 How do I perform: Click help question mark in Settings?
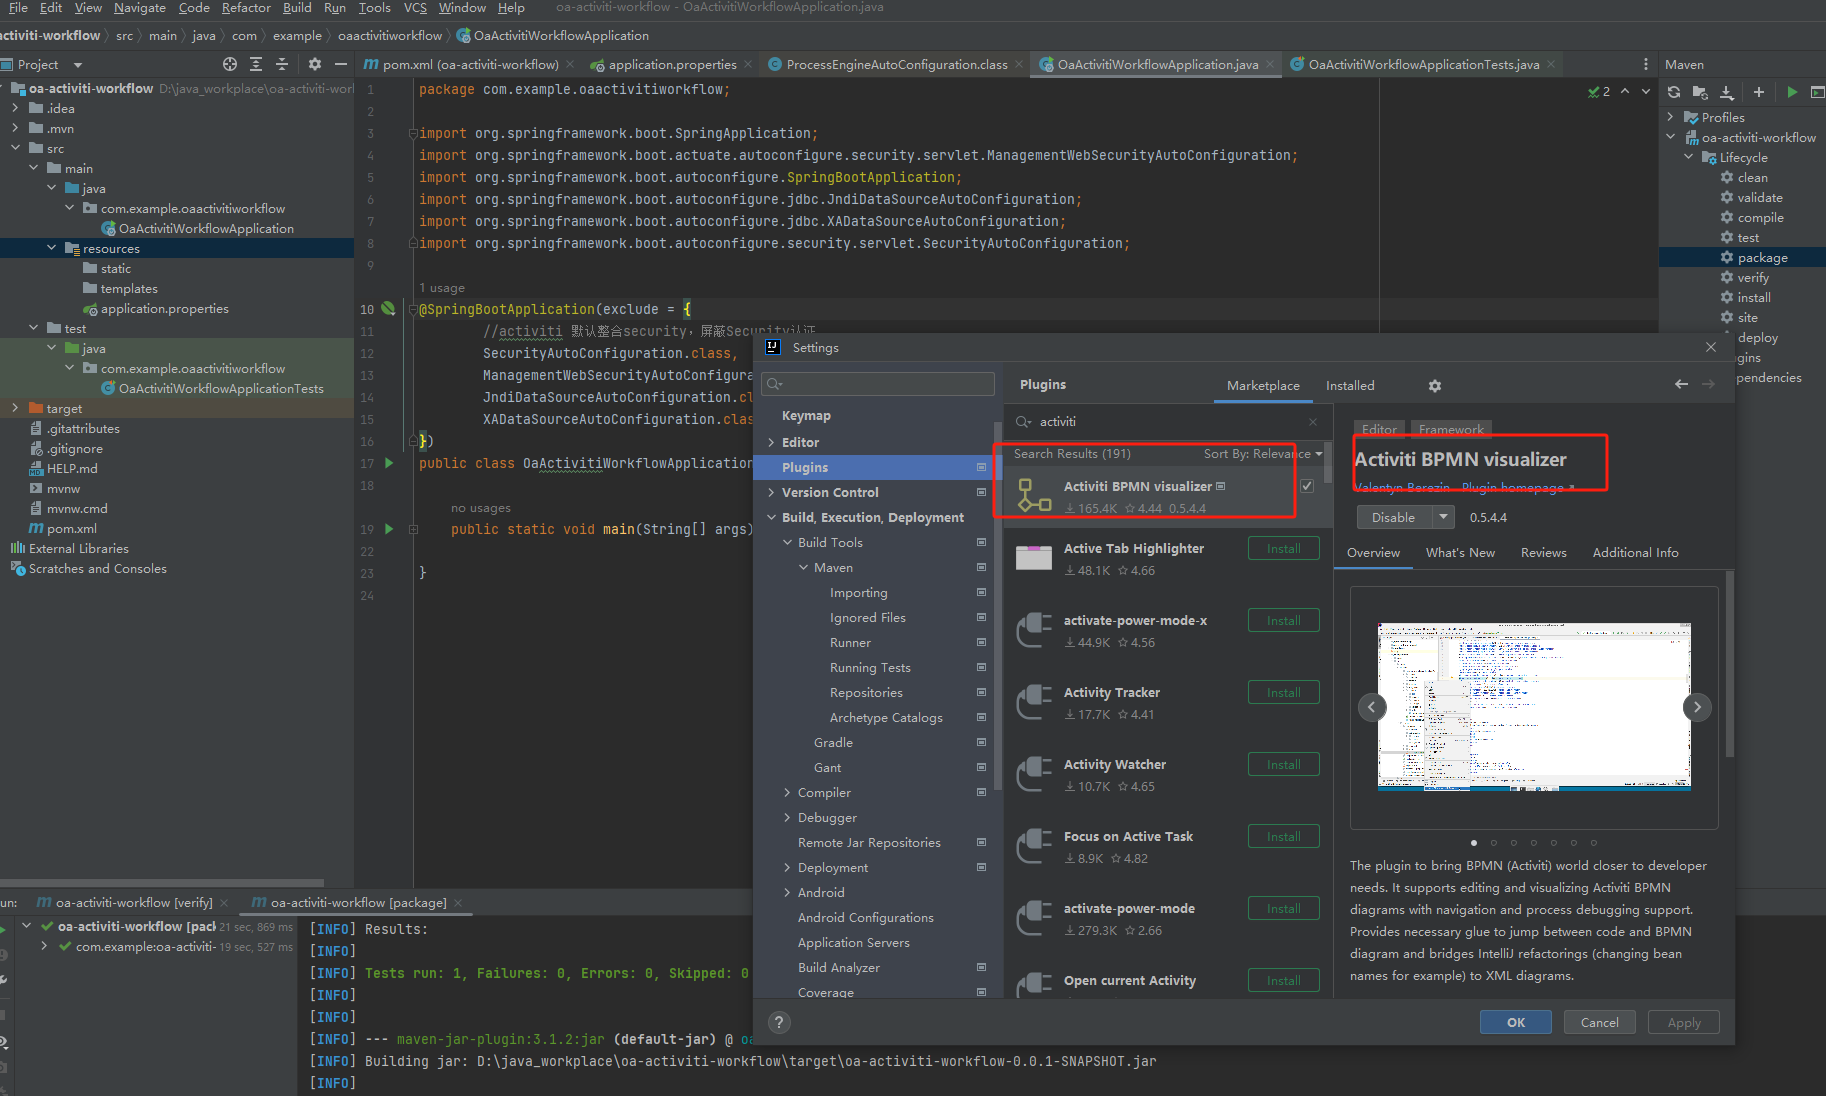pos(779,1022)
